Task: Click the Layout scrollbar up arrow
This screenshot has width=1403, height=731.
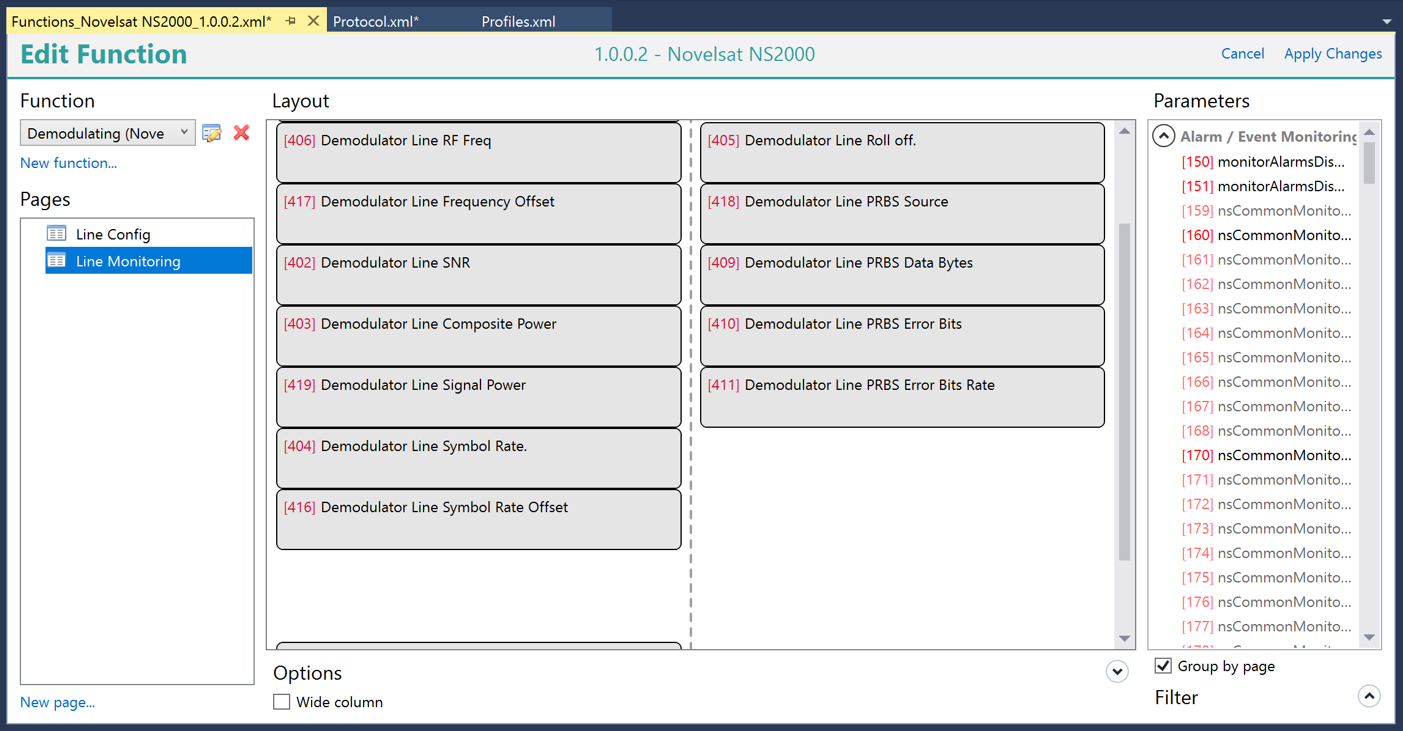Action: pos(1124,131)
